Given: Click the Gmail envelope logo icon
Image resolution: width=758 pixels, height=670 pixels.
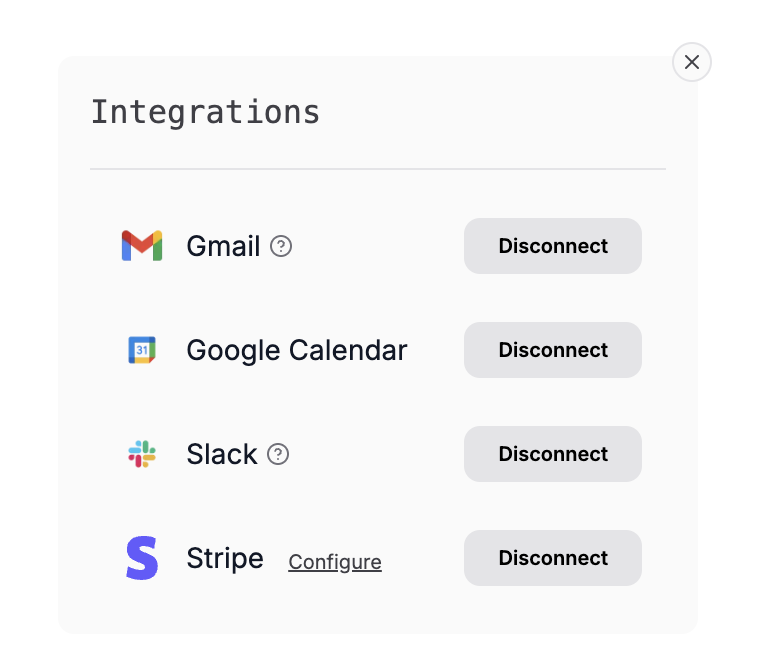Looking at the screenshot, I should pyautogui.click(x=142, y=246).
